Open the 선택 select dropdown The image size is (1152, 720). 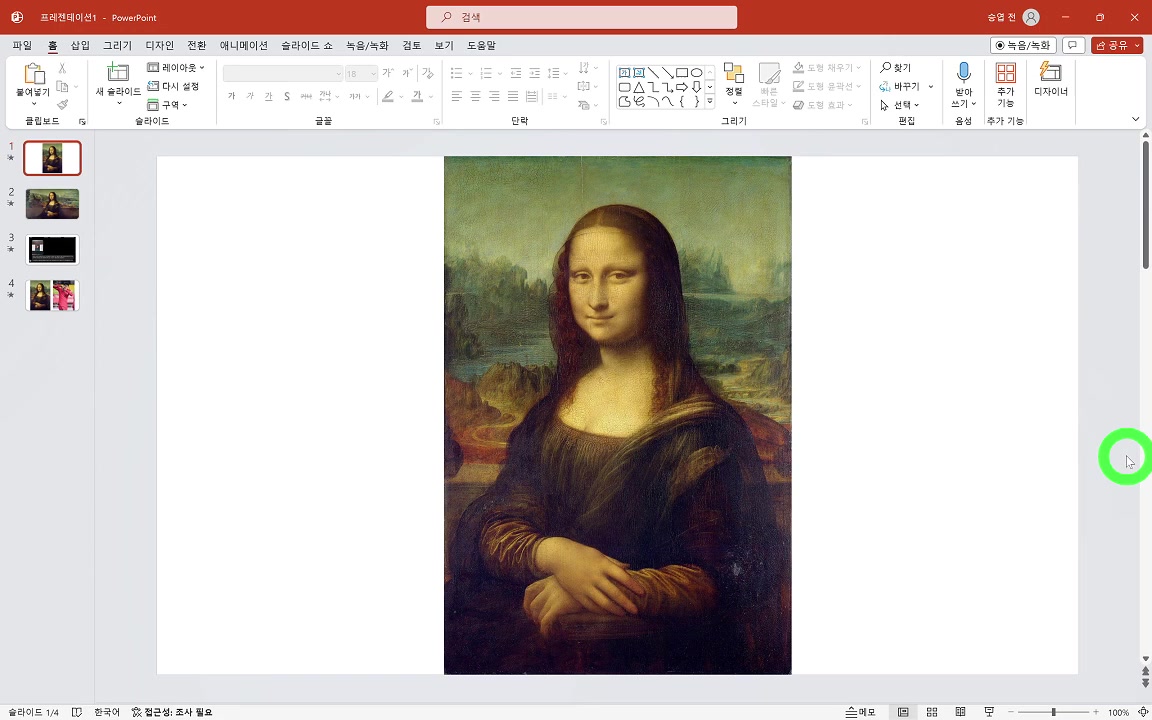tap(900, 105)
